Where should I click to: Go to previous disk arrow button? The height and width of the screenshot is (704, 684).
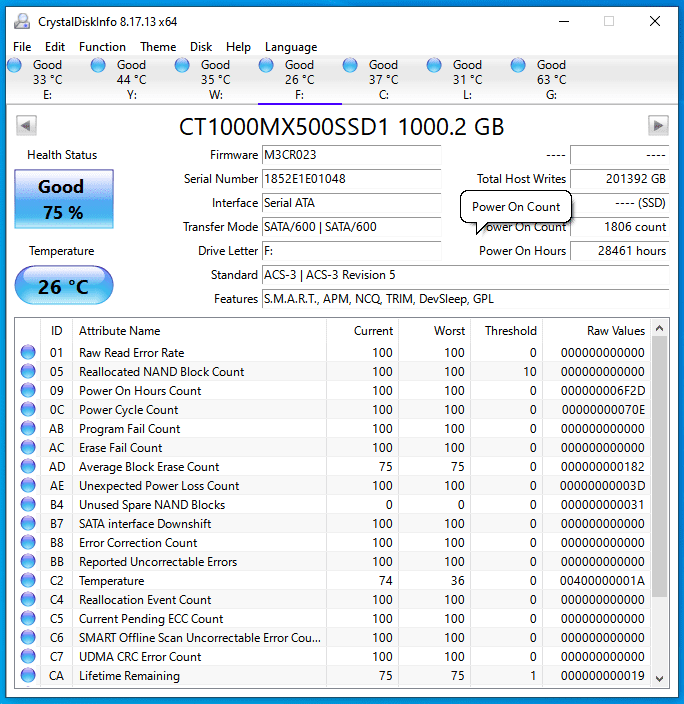click(26, 125)
